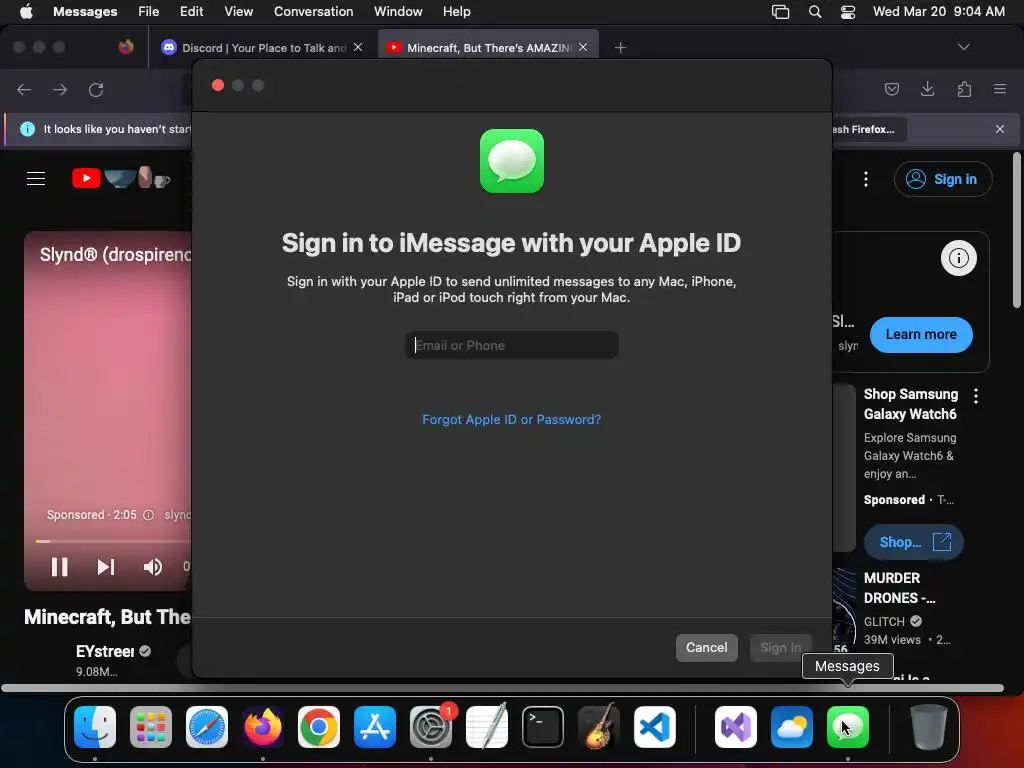
Task: Open Visual Studio from the Dock
Action: coord(736,727)
